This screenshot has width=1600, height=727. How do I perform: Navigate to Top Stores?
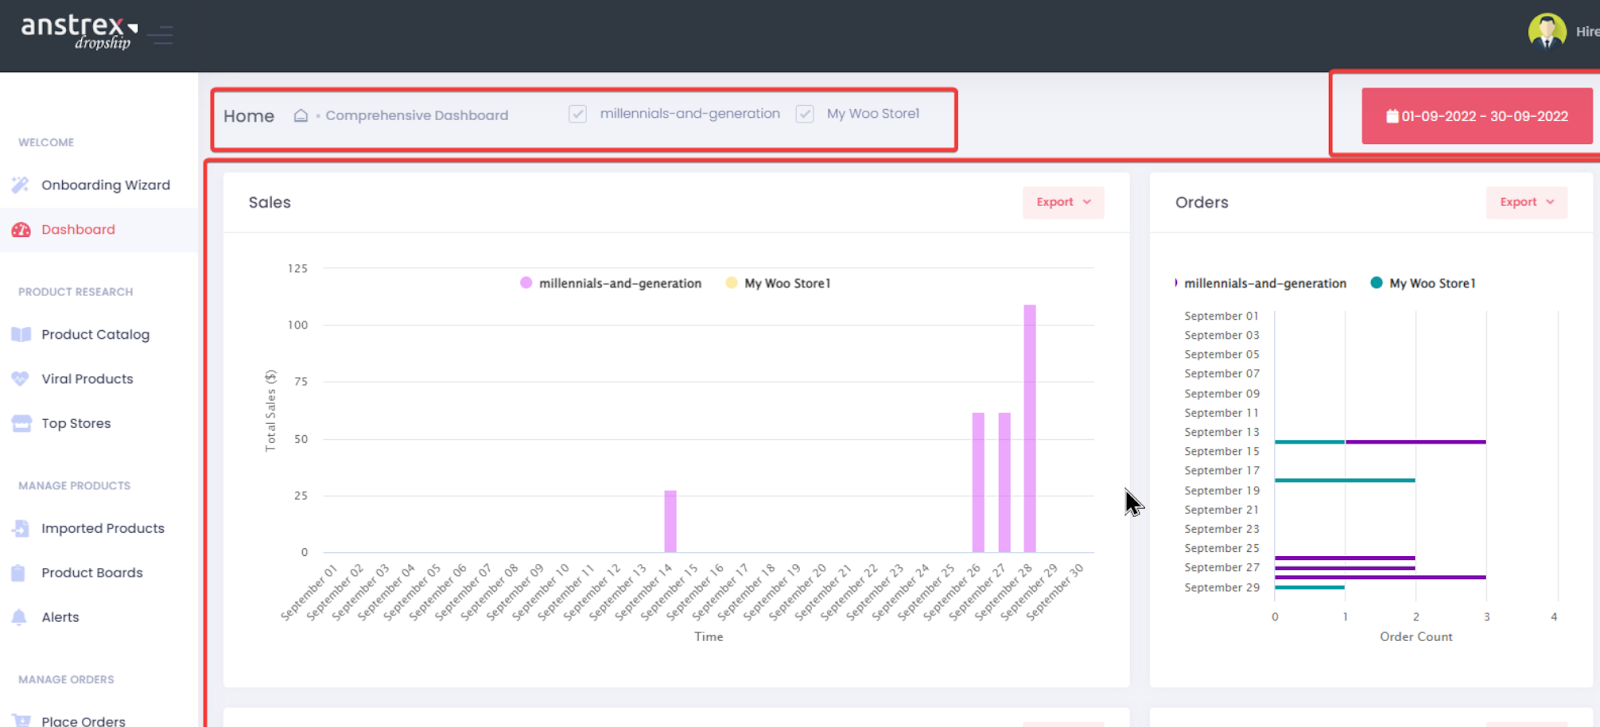coord(76,423)
